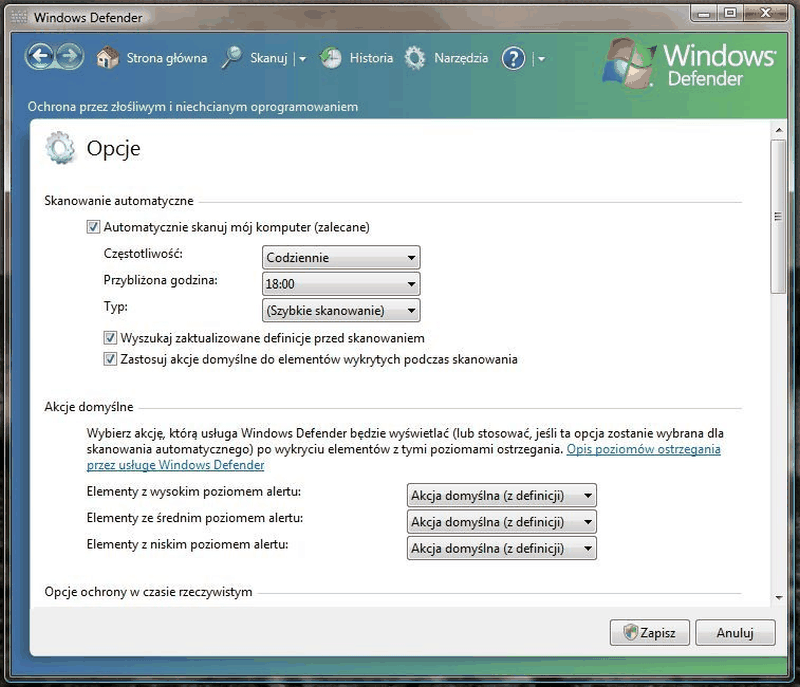Click the house icon for Strona główna
Viewport: 800px width, 687px height.
(107, 58)
